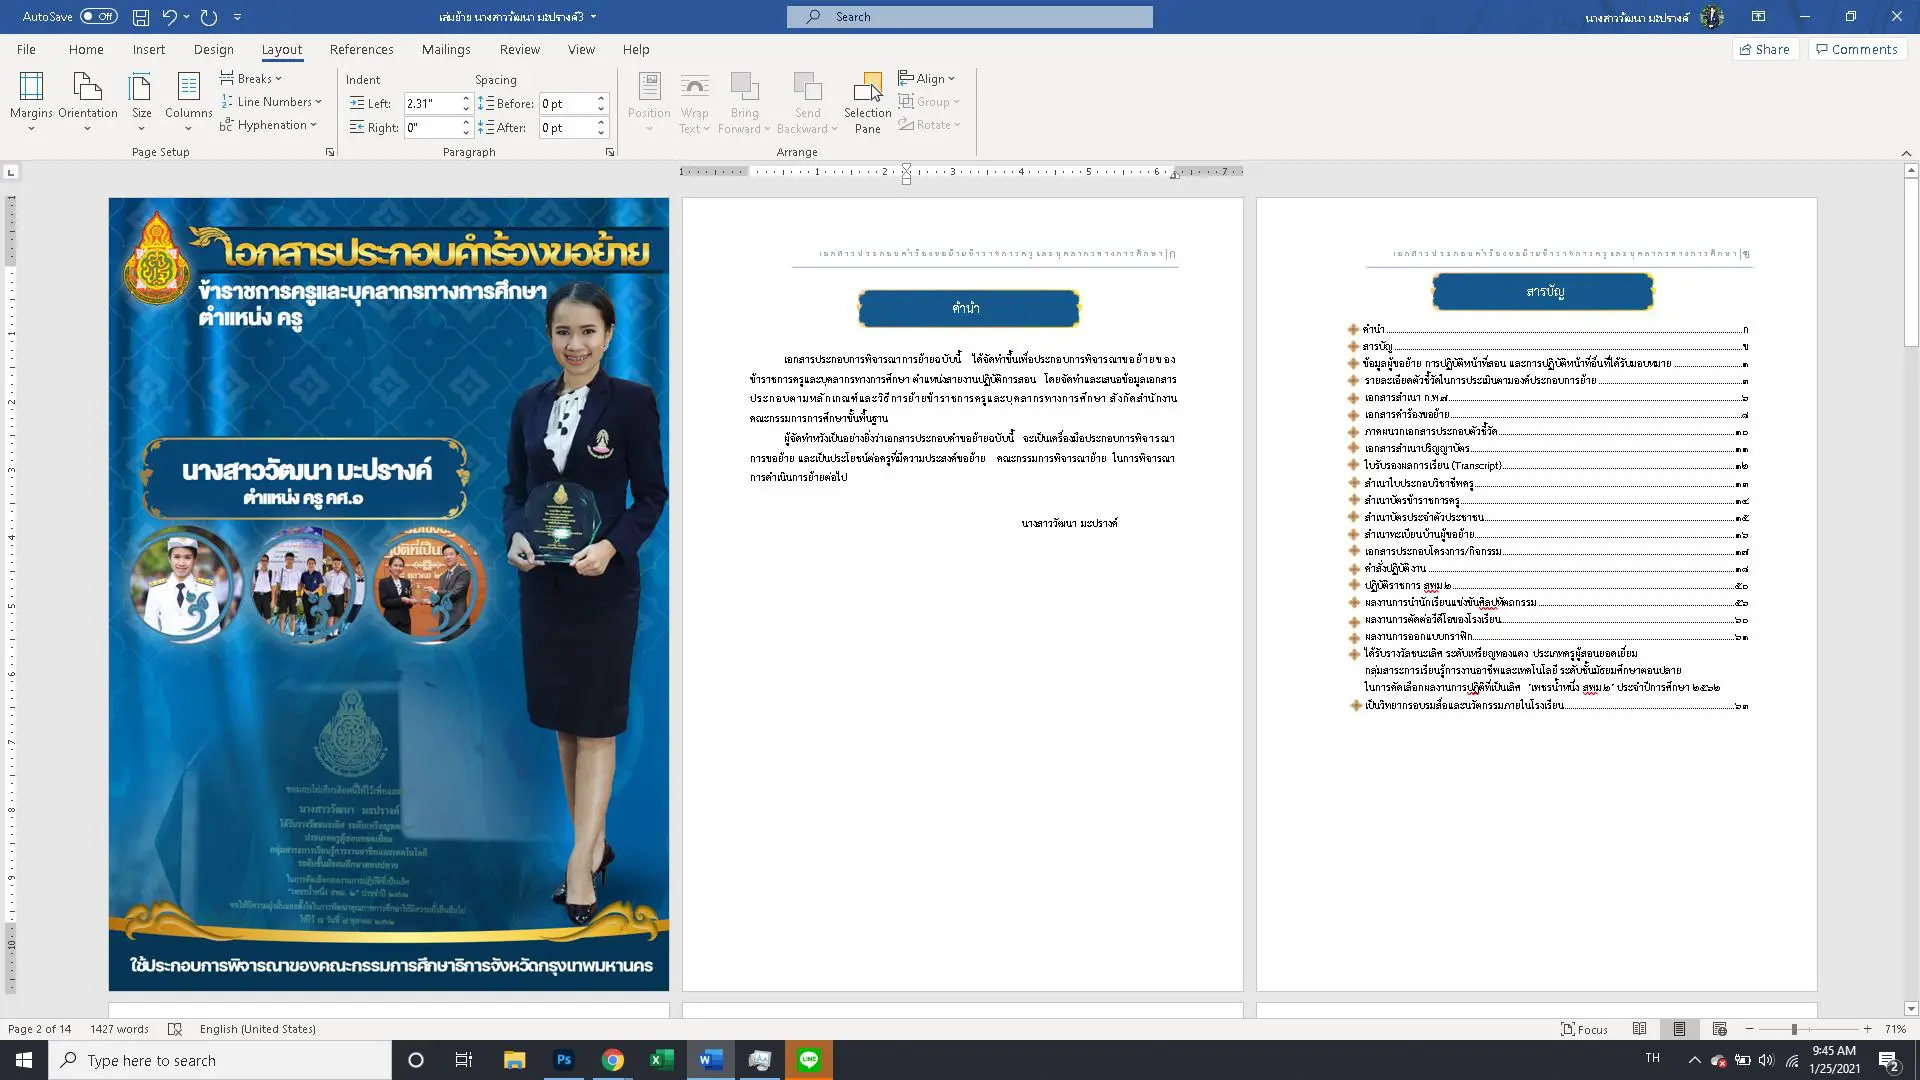The image size is (1920, 1080).
Task: Click the Send Backward icon
Action: pyautogui.click(x=807, y=86)
